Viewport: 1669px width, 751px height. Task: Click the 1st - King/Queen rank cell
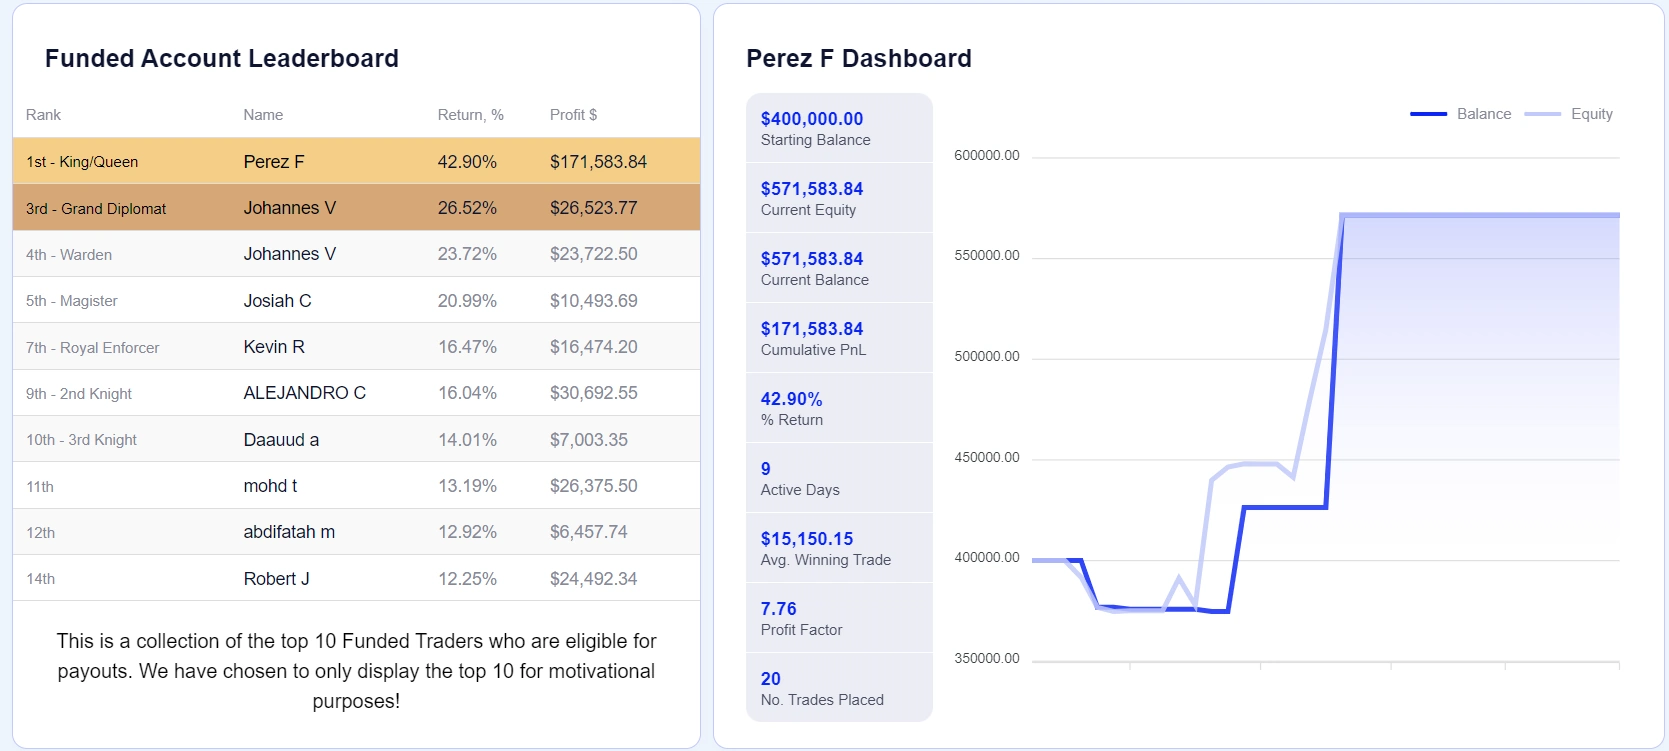pos(82,162)
